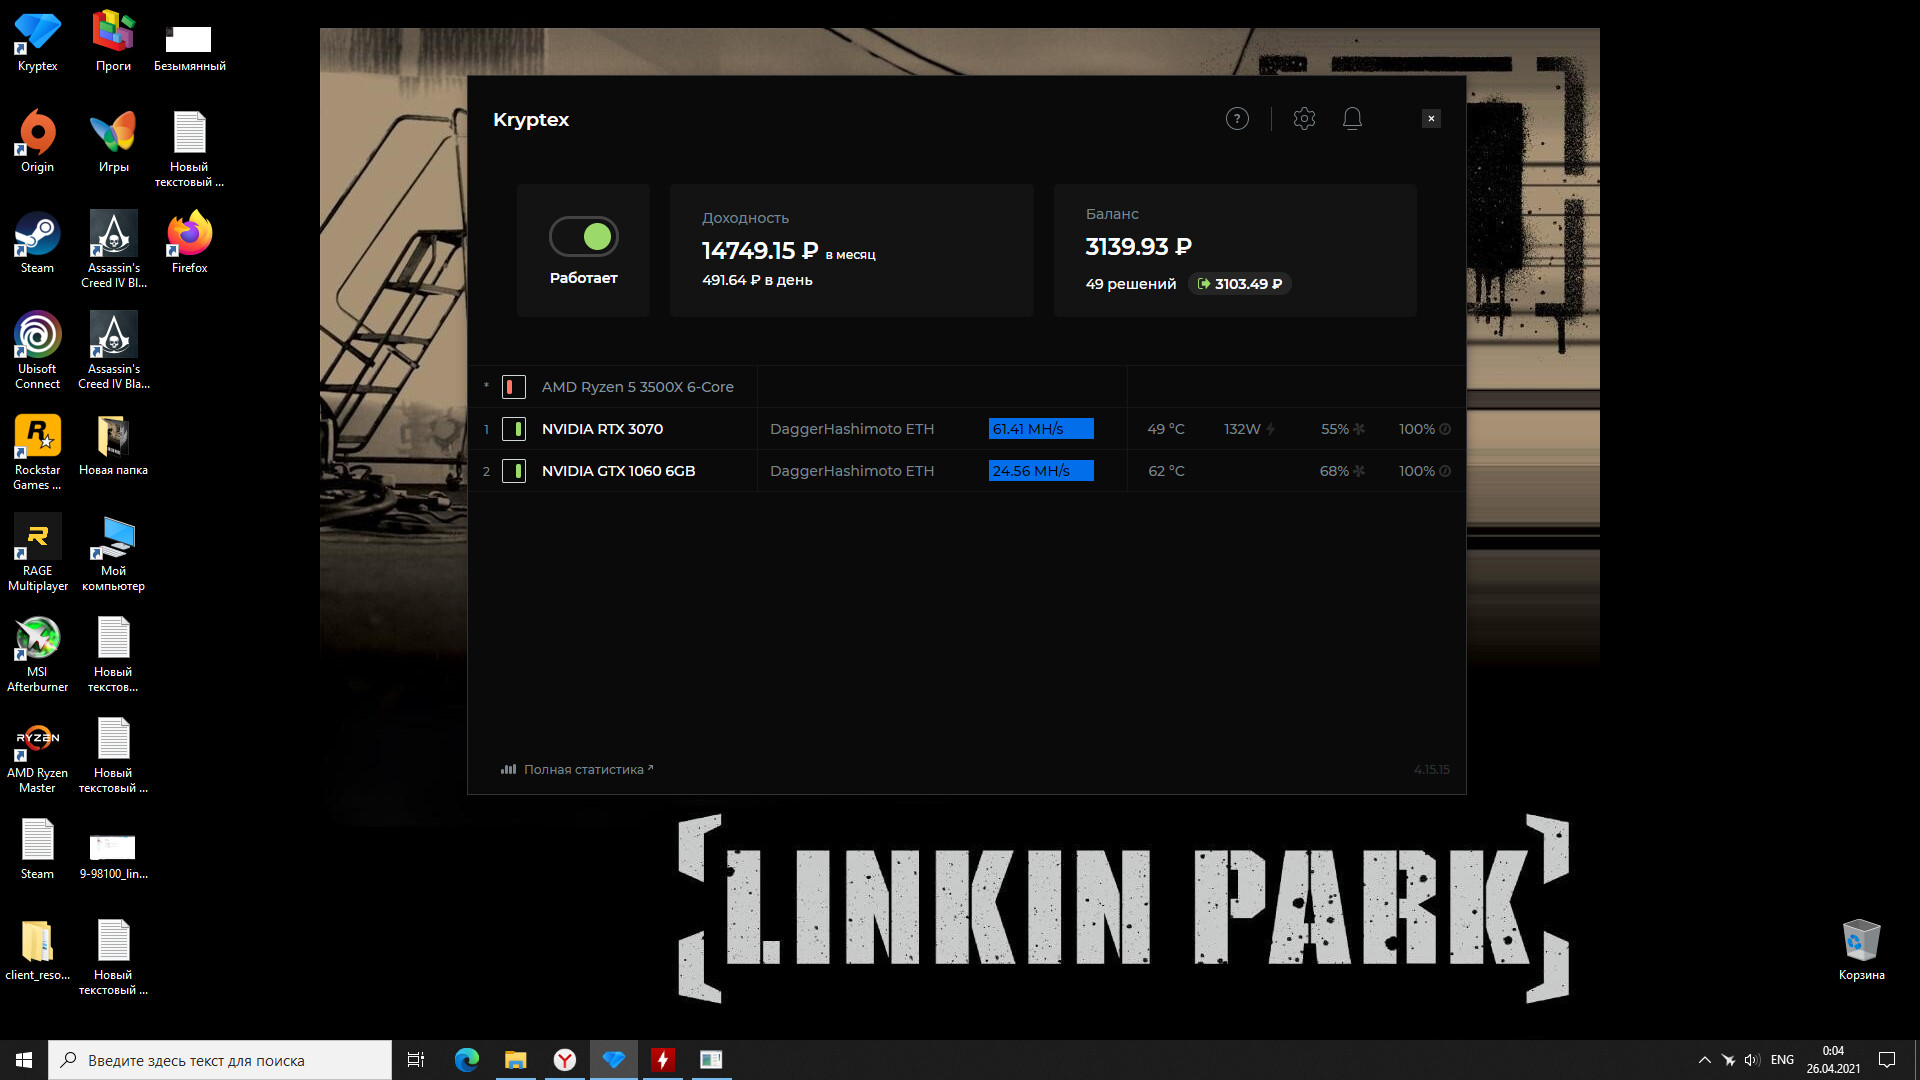Click GTX 1060 fan speed icon

(x=1359, y=471)
